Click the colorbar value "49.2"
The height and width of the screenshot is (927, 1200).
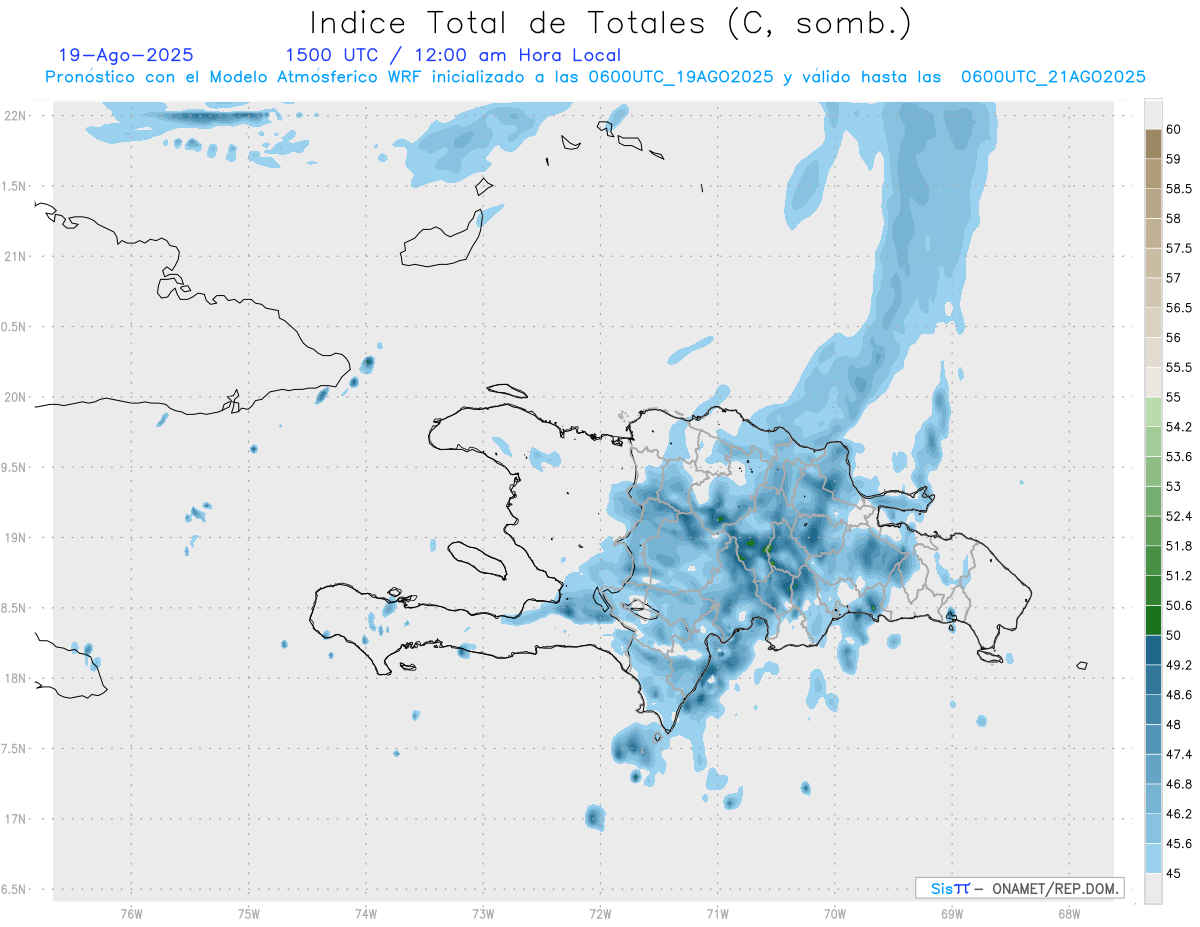1178,665
